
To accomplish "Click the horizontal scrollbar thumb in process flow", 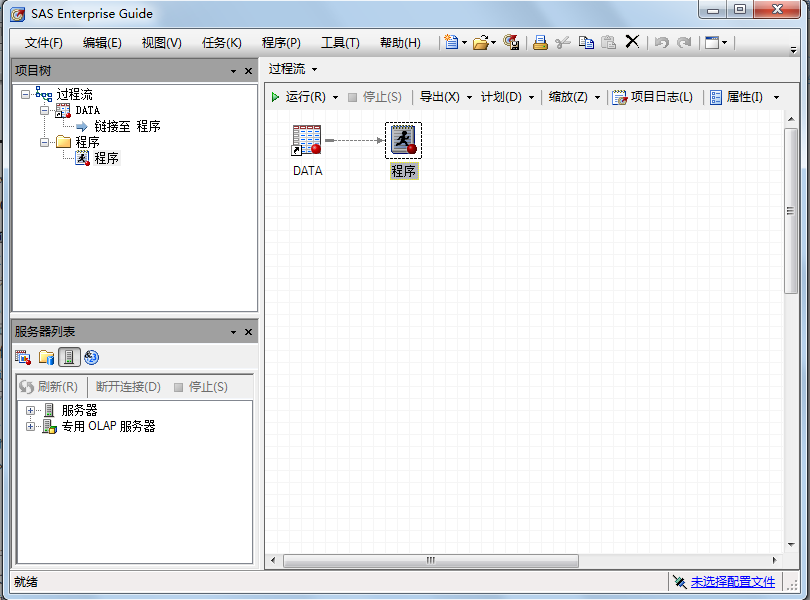I will point(431,560).
